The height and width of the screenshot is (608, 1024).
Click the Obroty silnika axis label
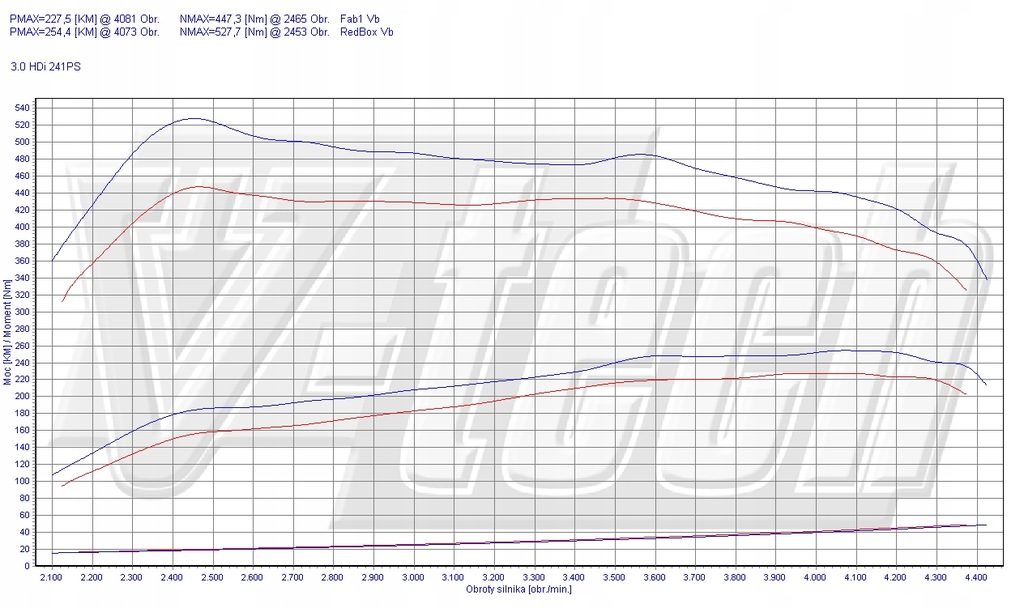[x=519, y=590]
